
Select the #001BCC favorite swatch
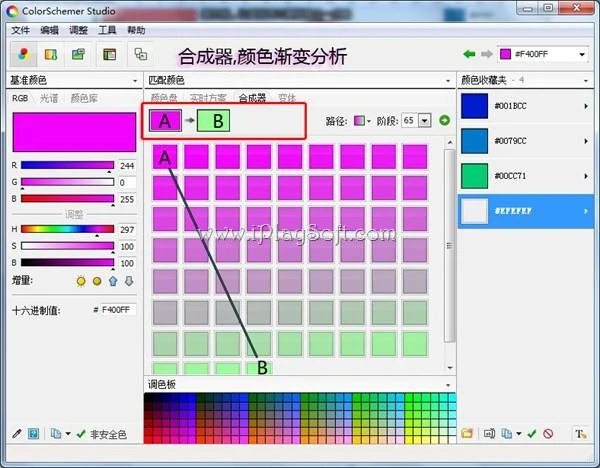(474, 106)
